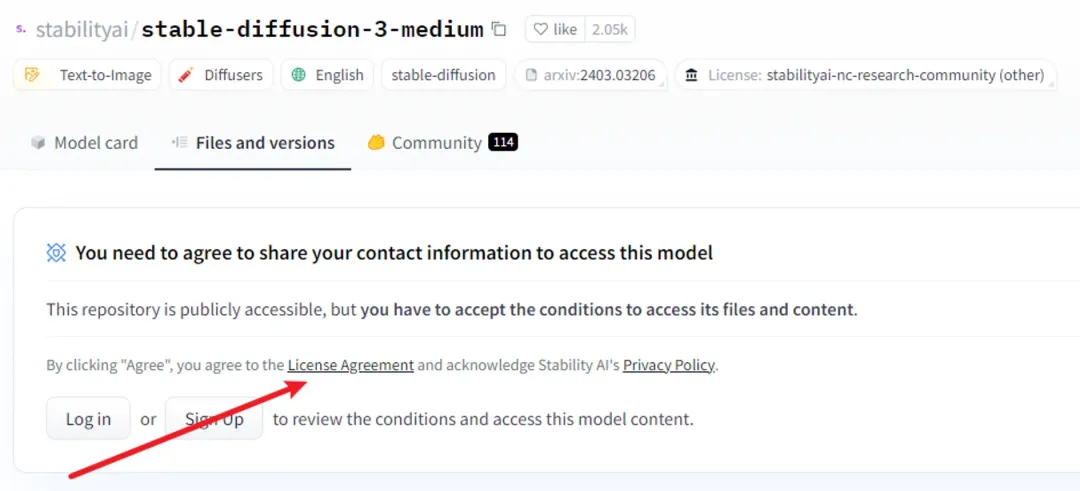
Task: Click the Sign Up button
Action: pos(214,419)
